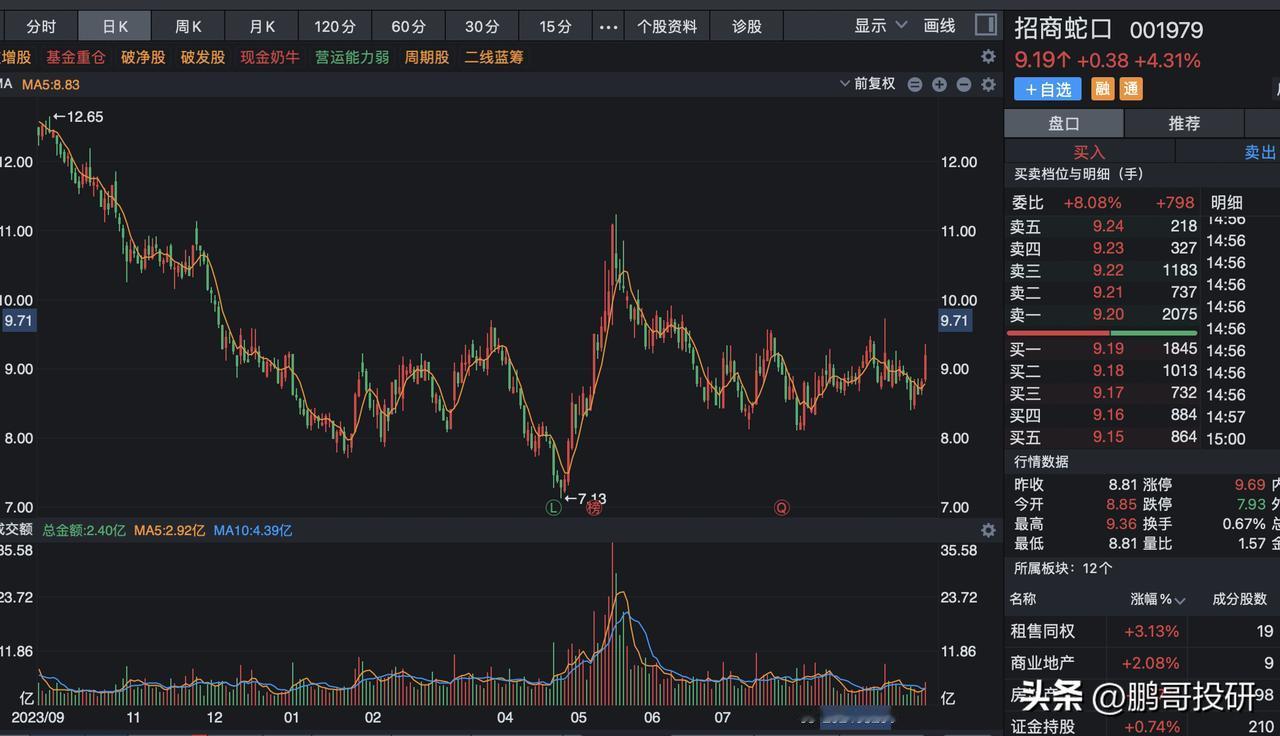This screenshot has height=736, width=1280.
Task: Select the 15分 period tab
Action: (555, 26)
